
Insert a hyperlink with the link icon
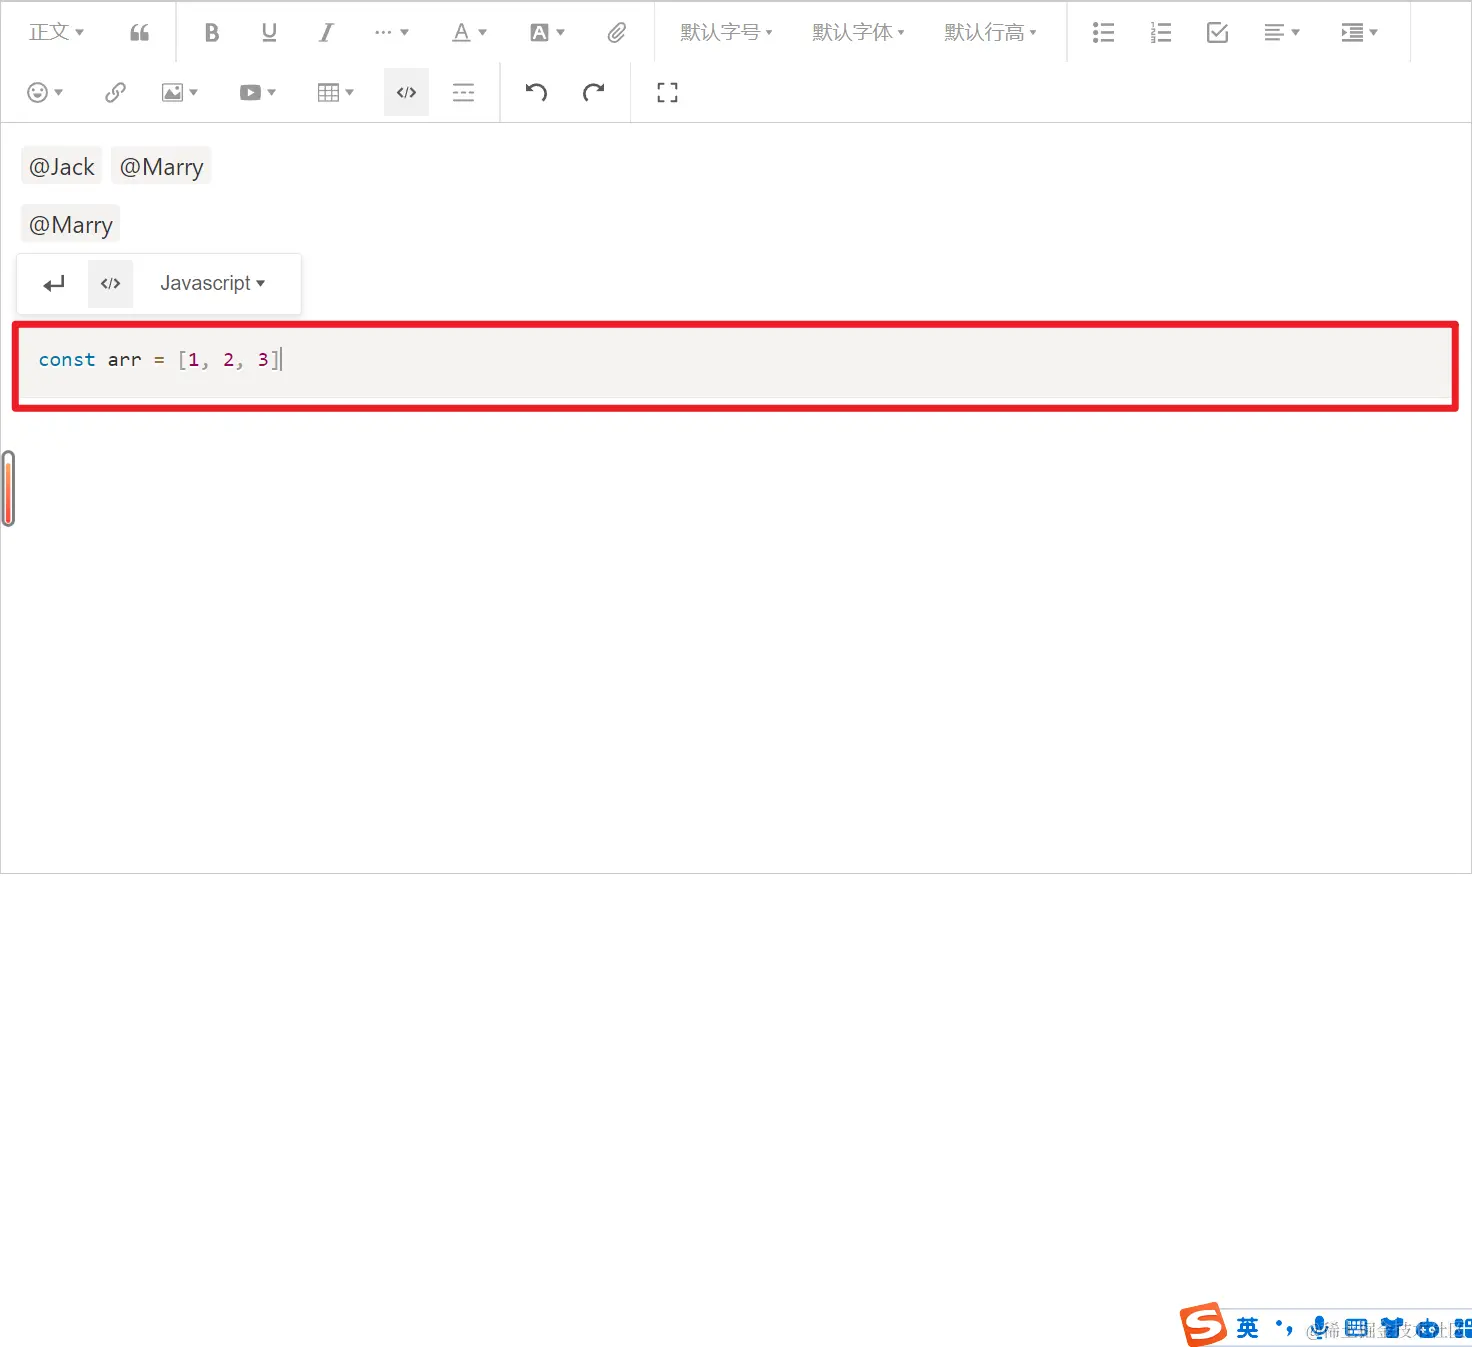coord(115,92)
